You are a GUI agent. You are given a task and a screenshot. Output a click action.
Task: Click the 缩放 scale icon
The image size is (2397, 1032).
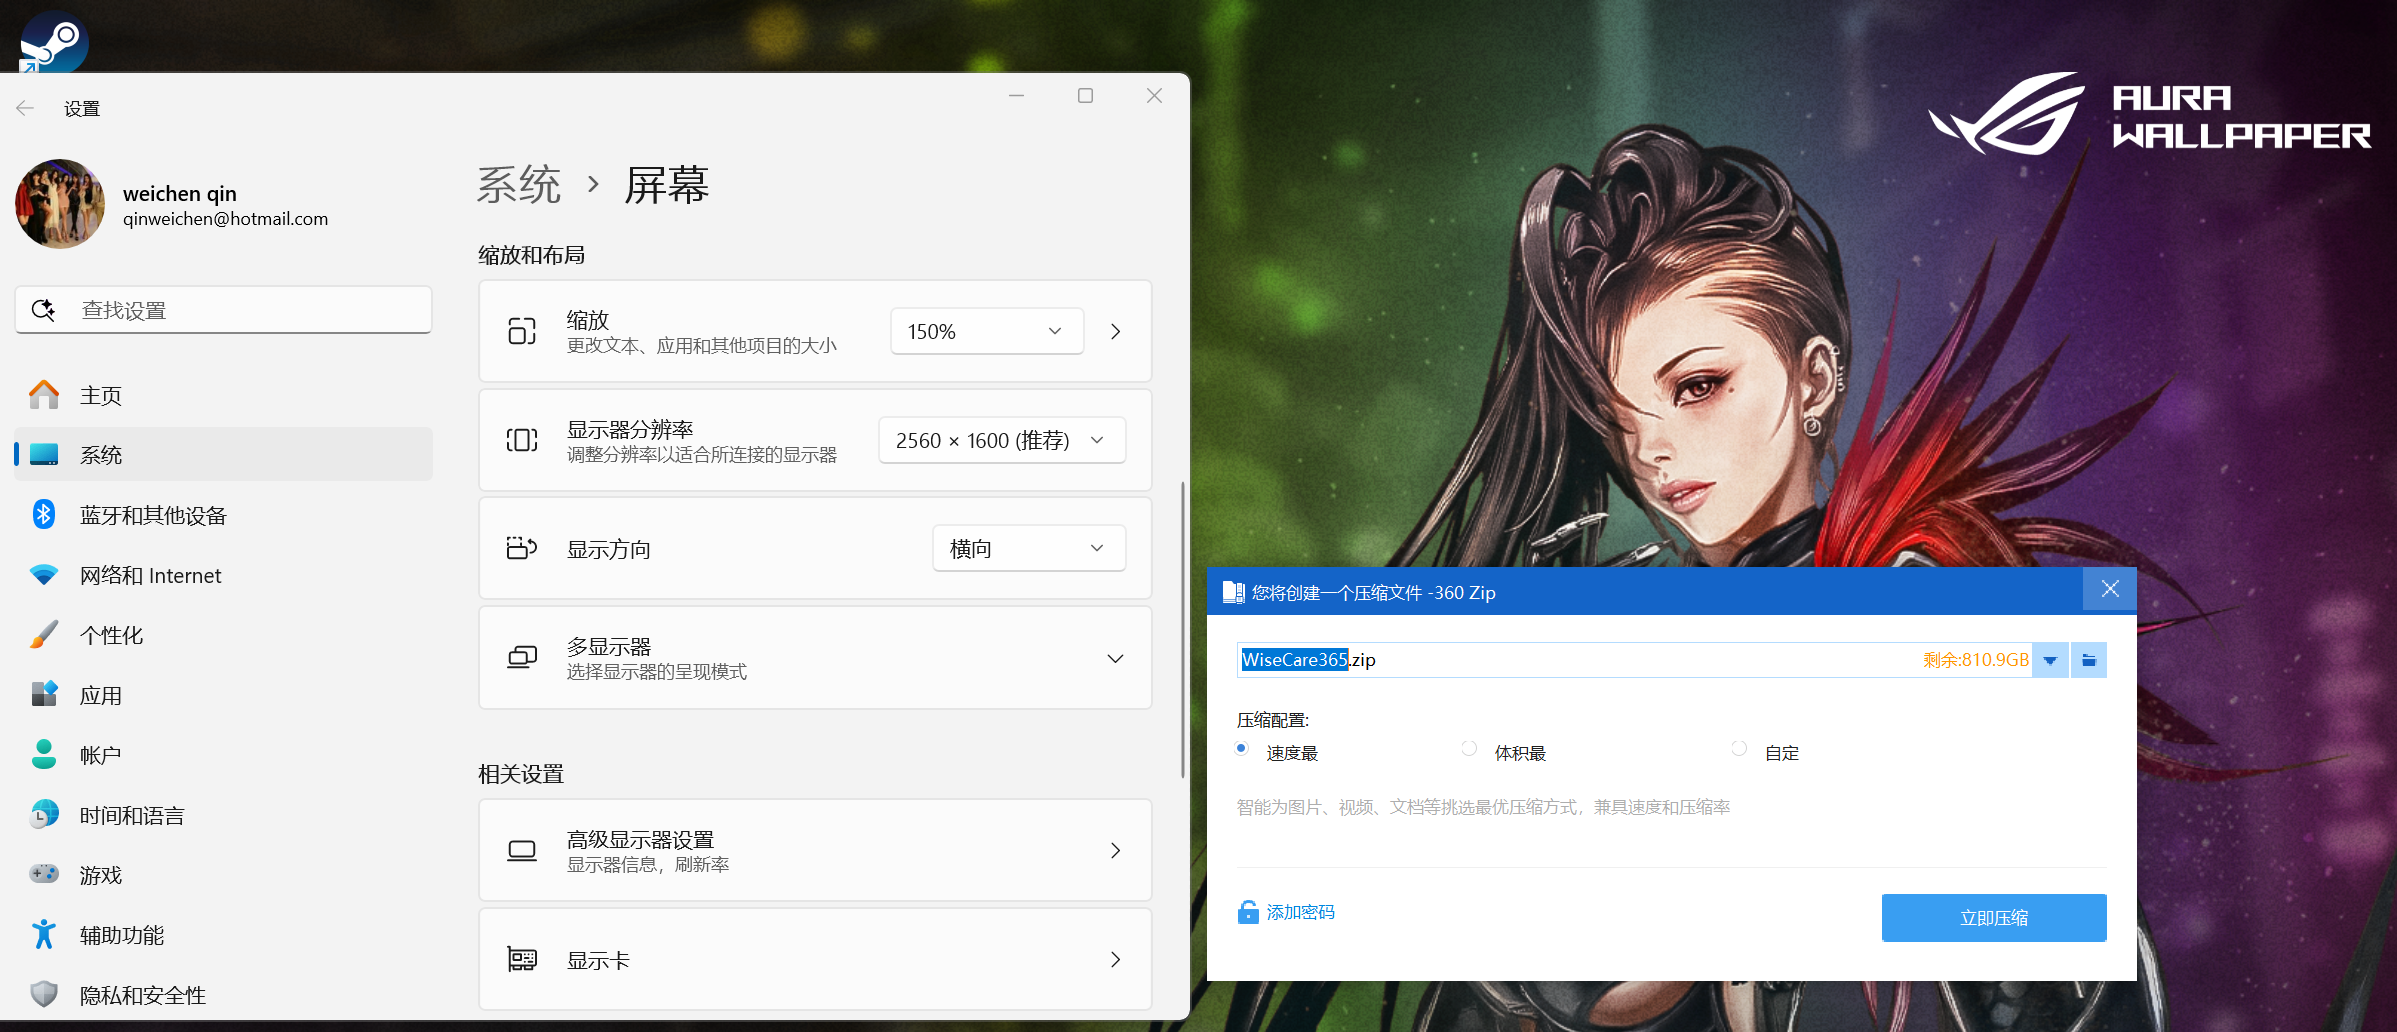coord(522,331)
